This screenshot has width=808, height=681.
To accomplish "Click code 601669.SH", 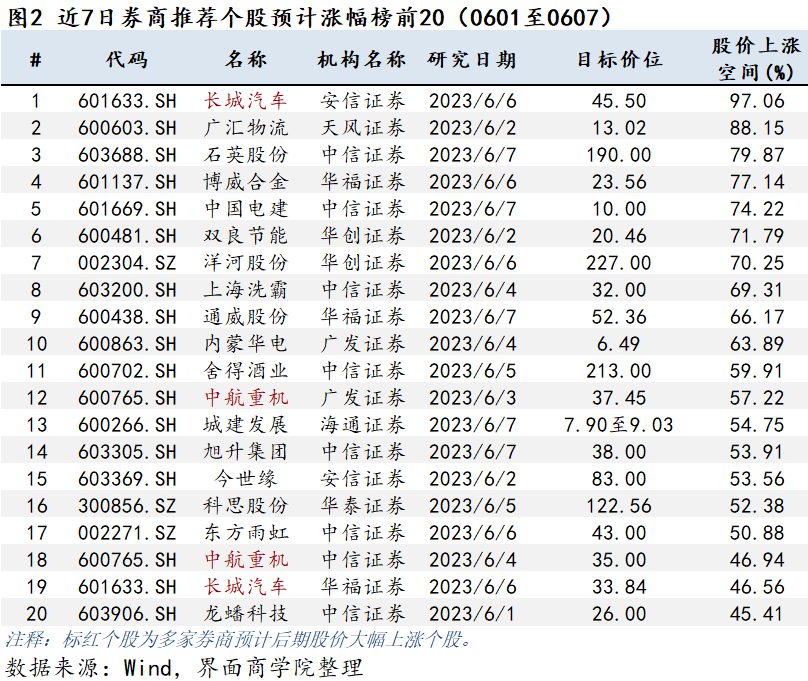I will pyautogui.click(x=127, y=209).
